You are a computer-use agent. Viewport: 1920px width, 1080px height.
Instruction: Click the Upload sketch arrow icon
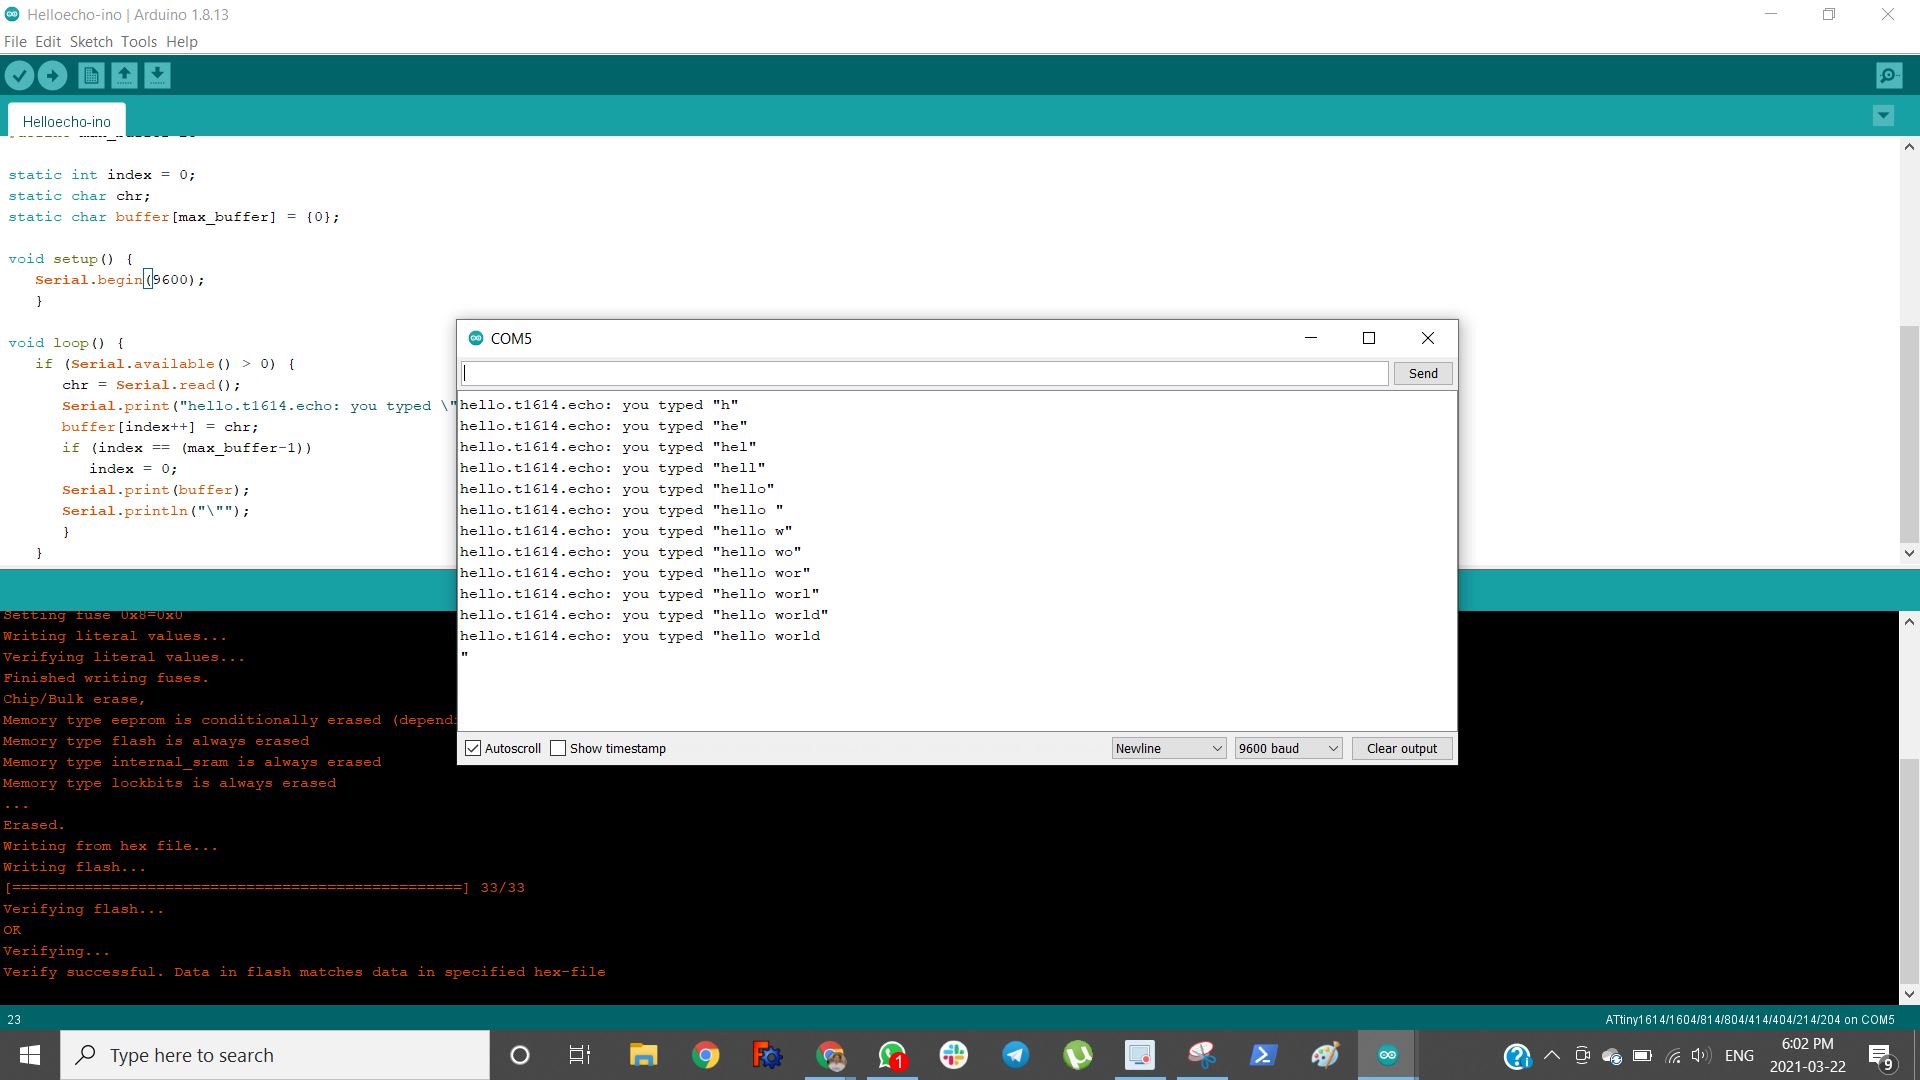pos(53,75)
